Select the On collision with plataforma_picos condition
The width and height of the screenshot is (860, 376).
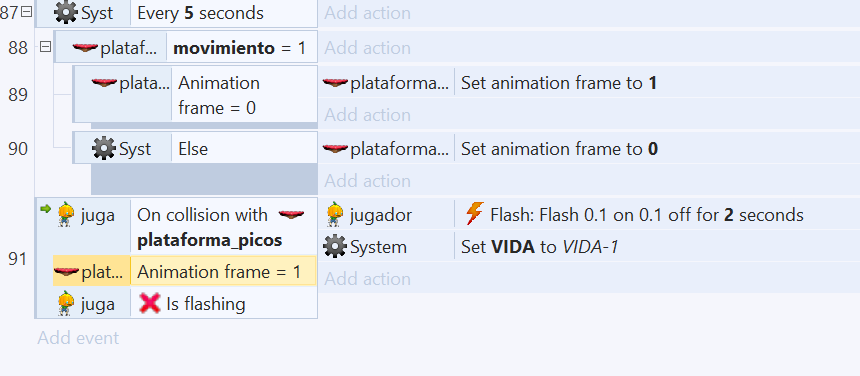220,227
